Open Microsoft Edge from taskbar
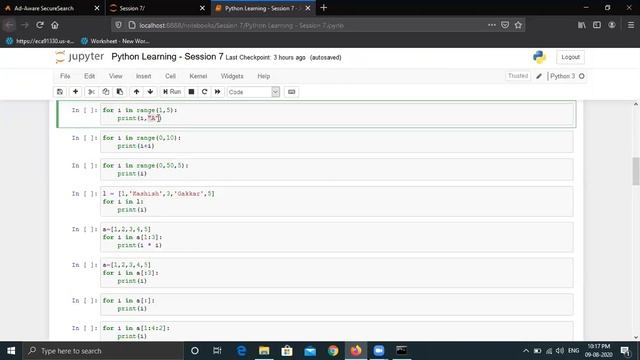640x360 pixels. coord(241,351)
